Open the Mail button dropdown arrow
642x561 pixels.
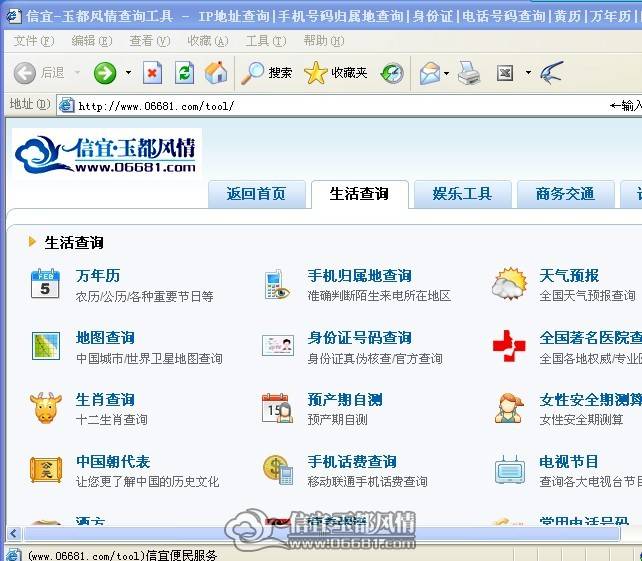pyautogui.click(x=446, y=73)
